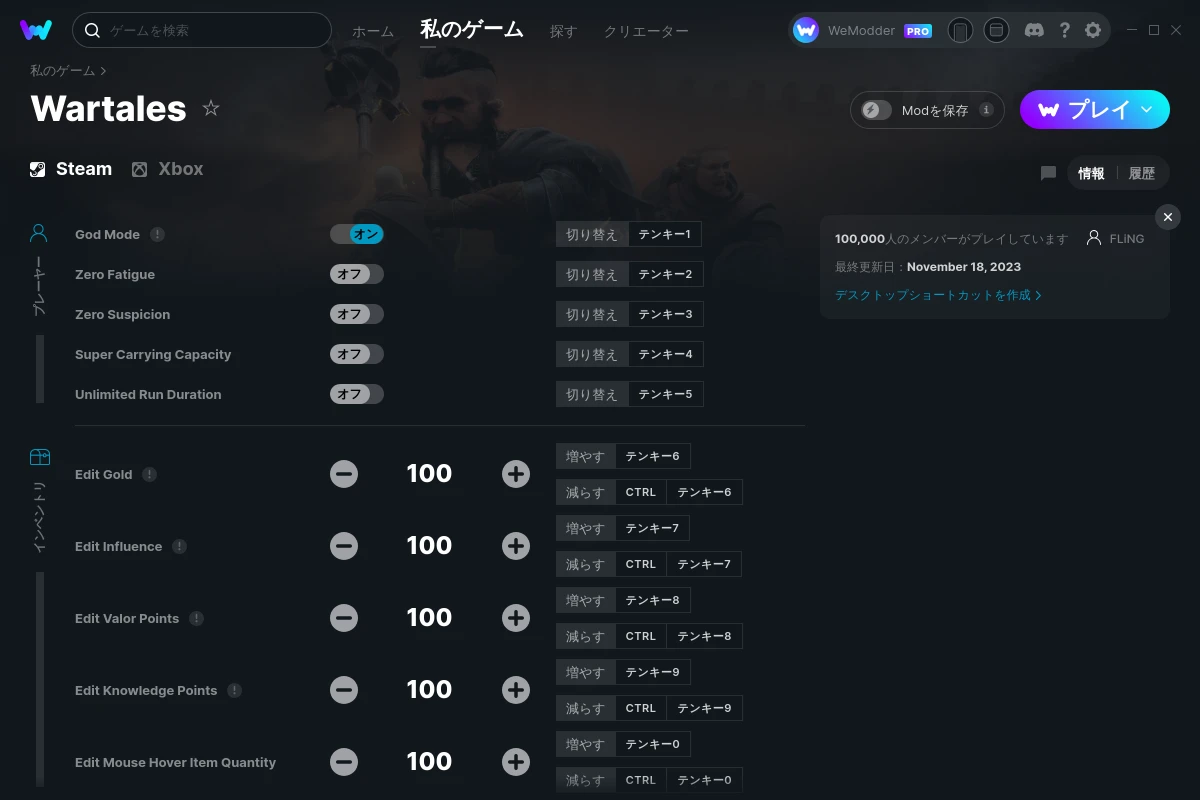The width and height of the screenshot is (1200, 800).
Task: Select the Steam platform tab
Action: 70,169
